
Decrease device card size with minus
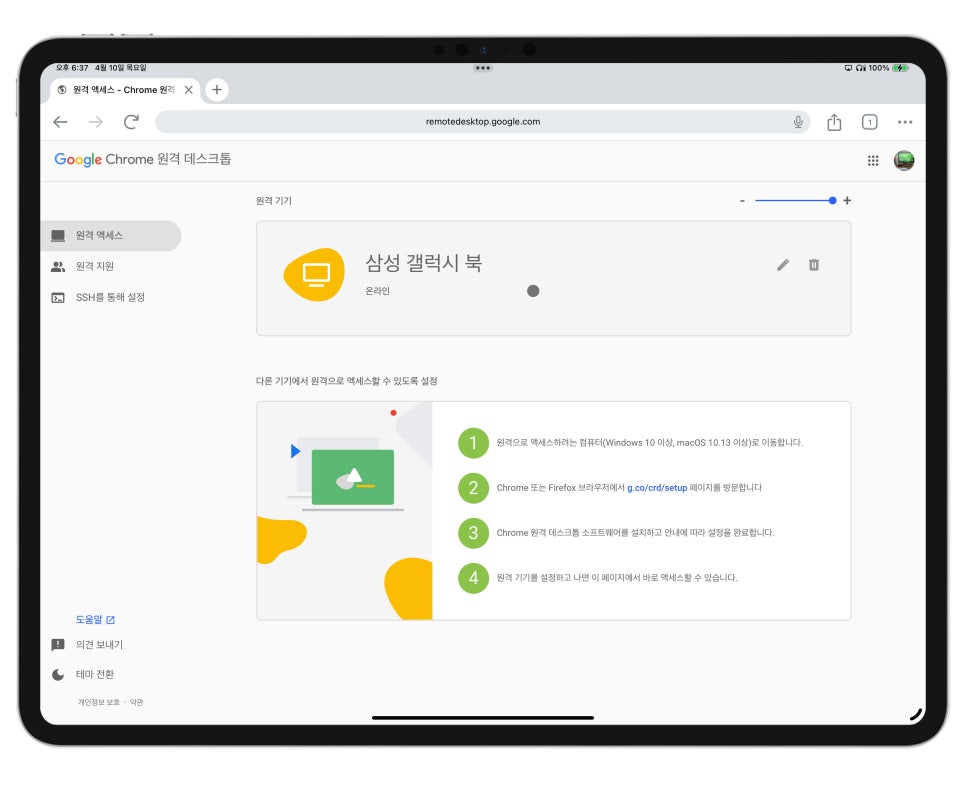(x=742, y=201)
